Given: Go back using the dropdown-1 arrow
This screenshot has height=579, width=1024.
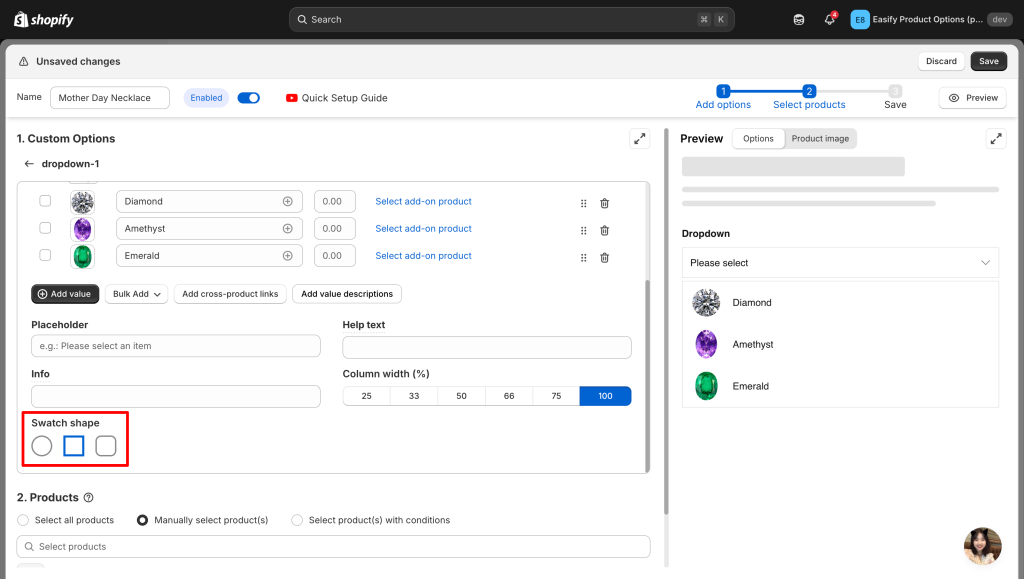Looking at the screenshot, I should coord(29,164).
